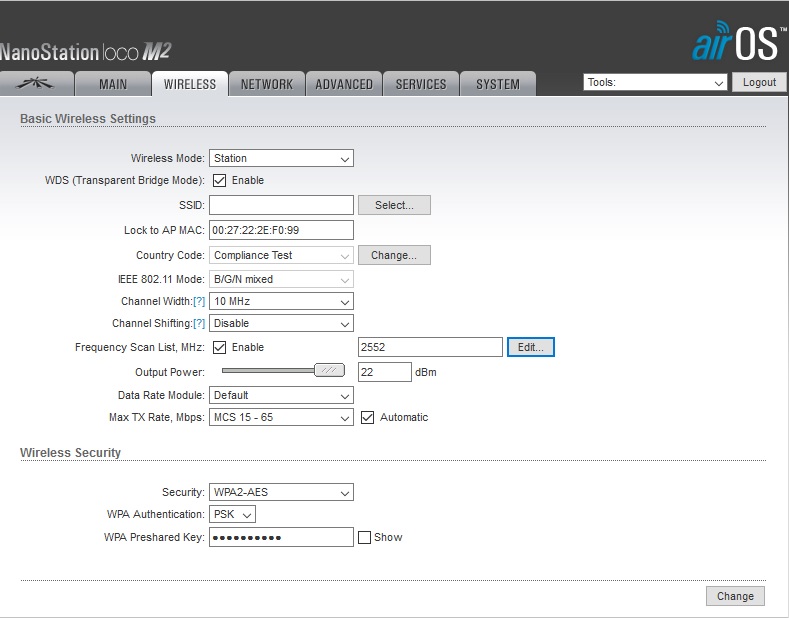
Task: Open the Channel Width dropdown
Action: (281, 301)
